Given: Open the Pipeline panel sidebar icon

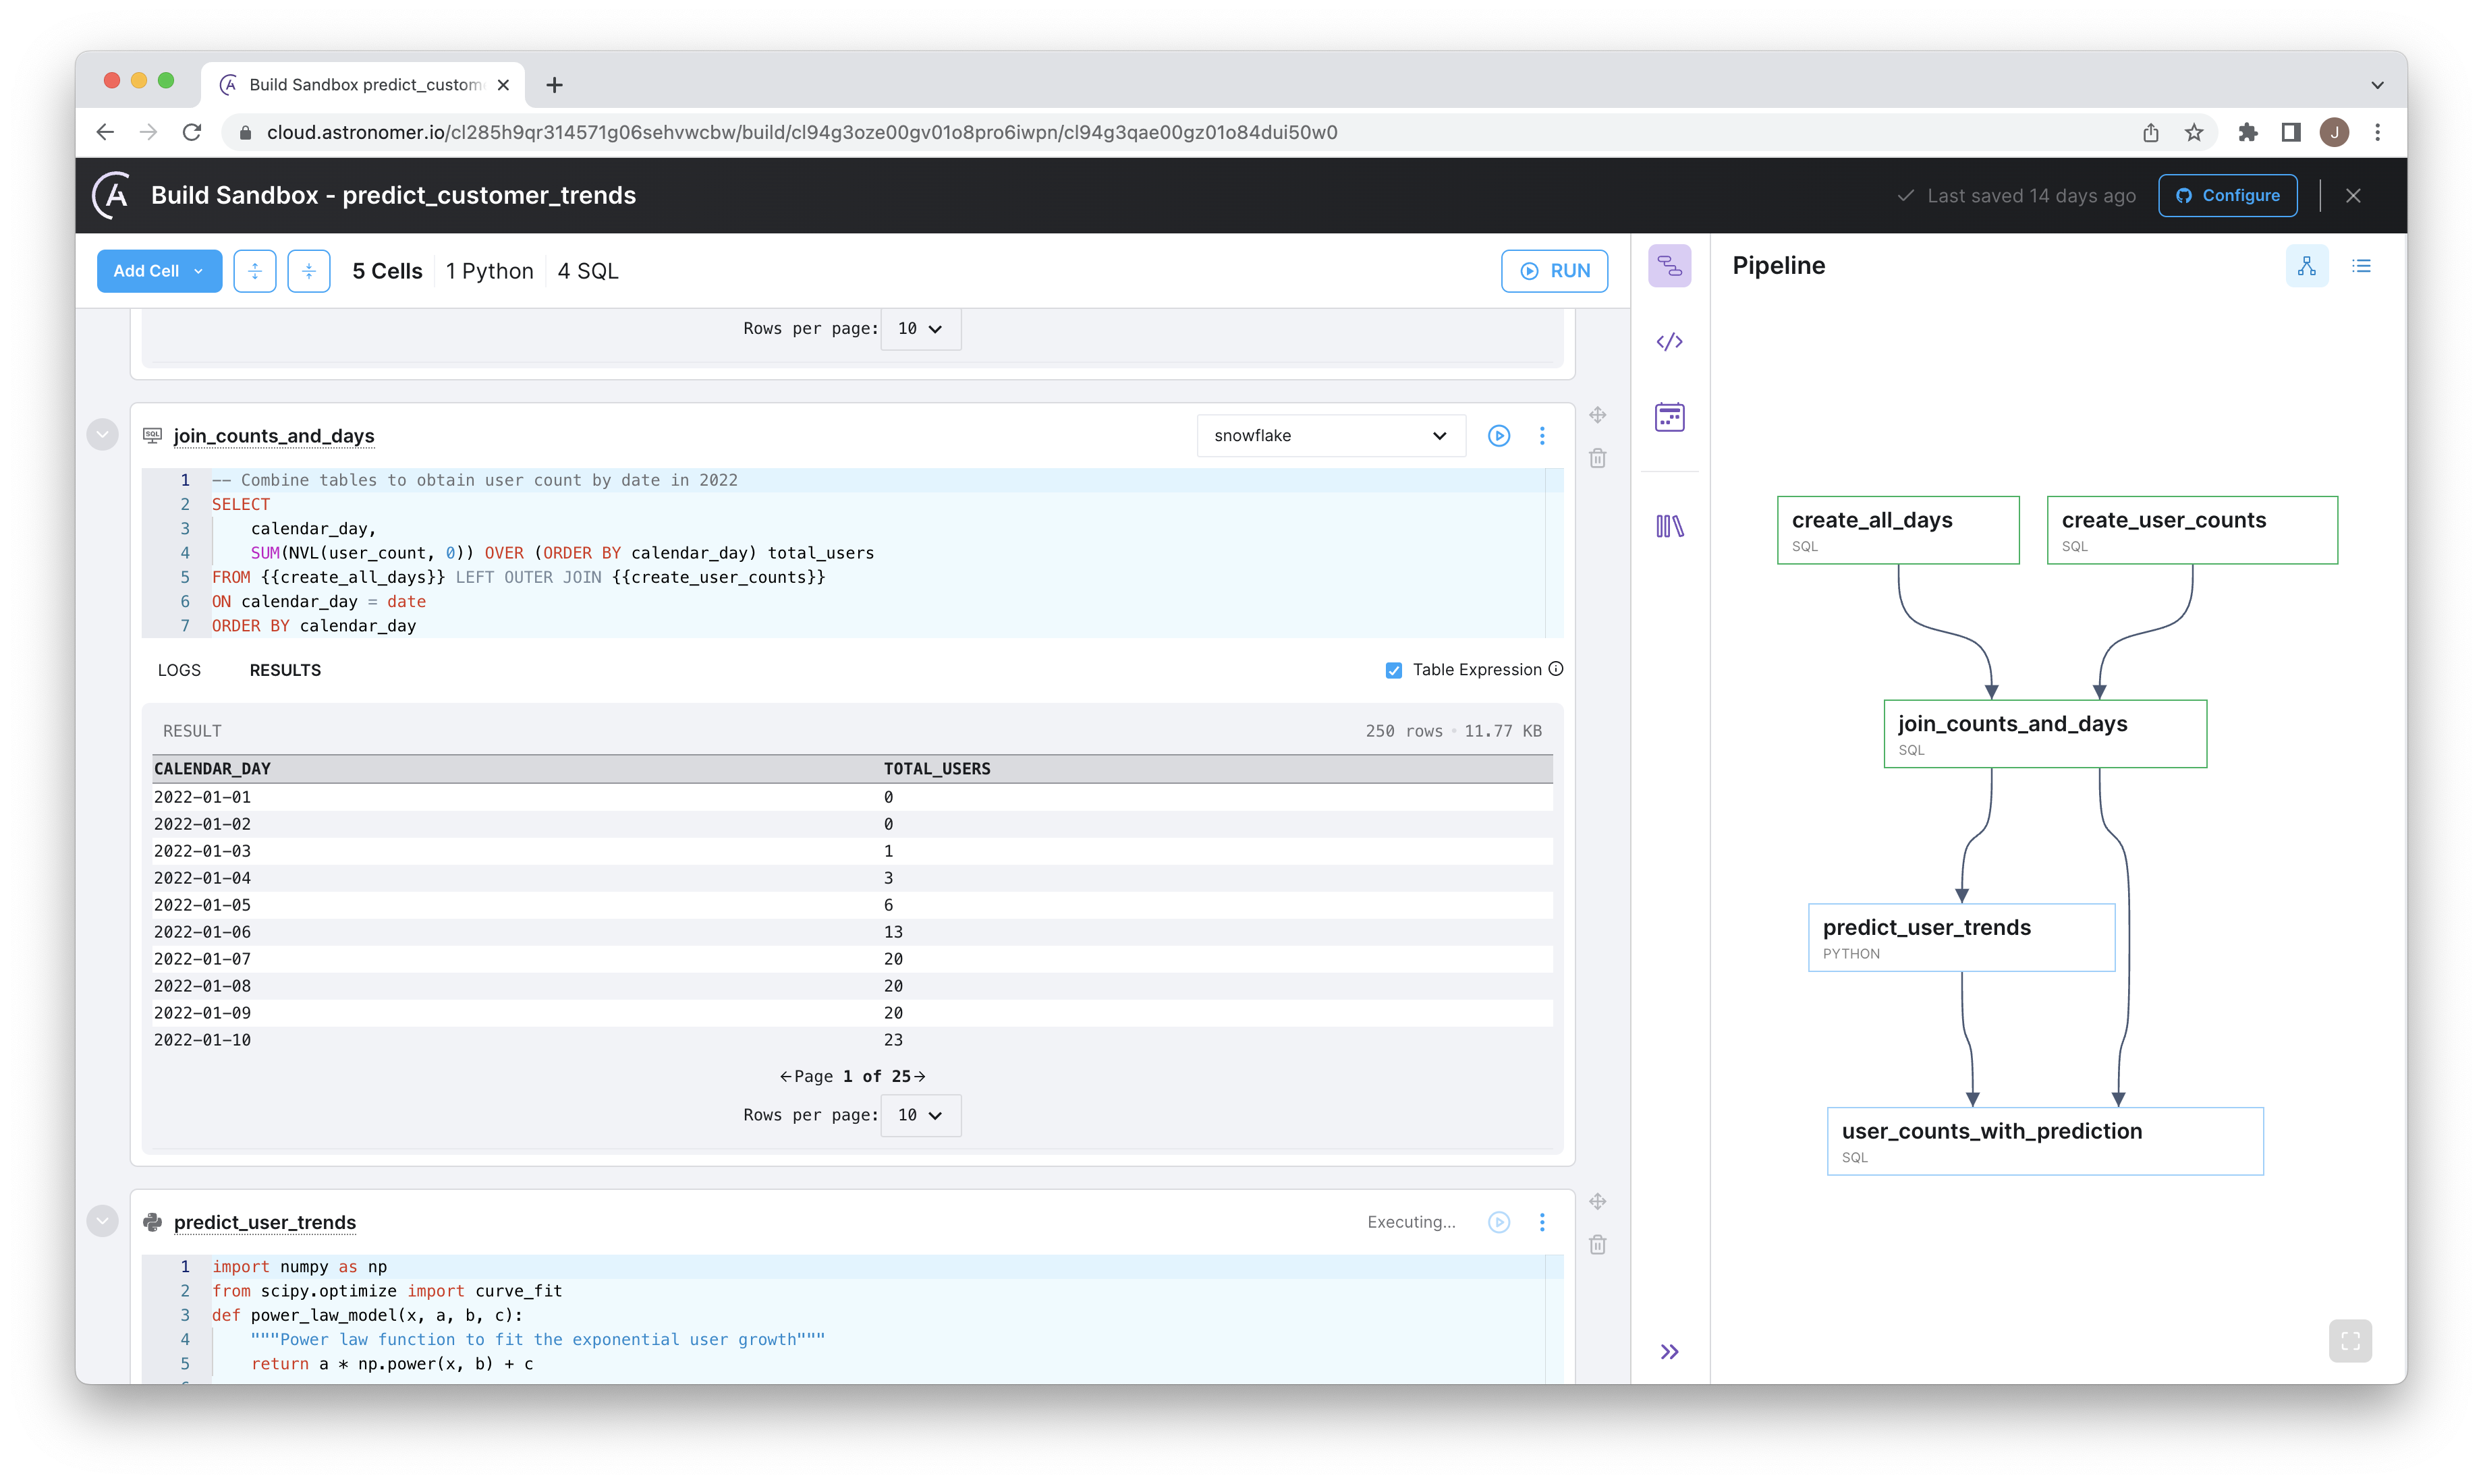Looking at the screenshot, I should tap(1669, 266).
